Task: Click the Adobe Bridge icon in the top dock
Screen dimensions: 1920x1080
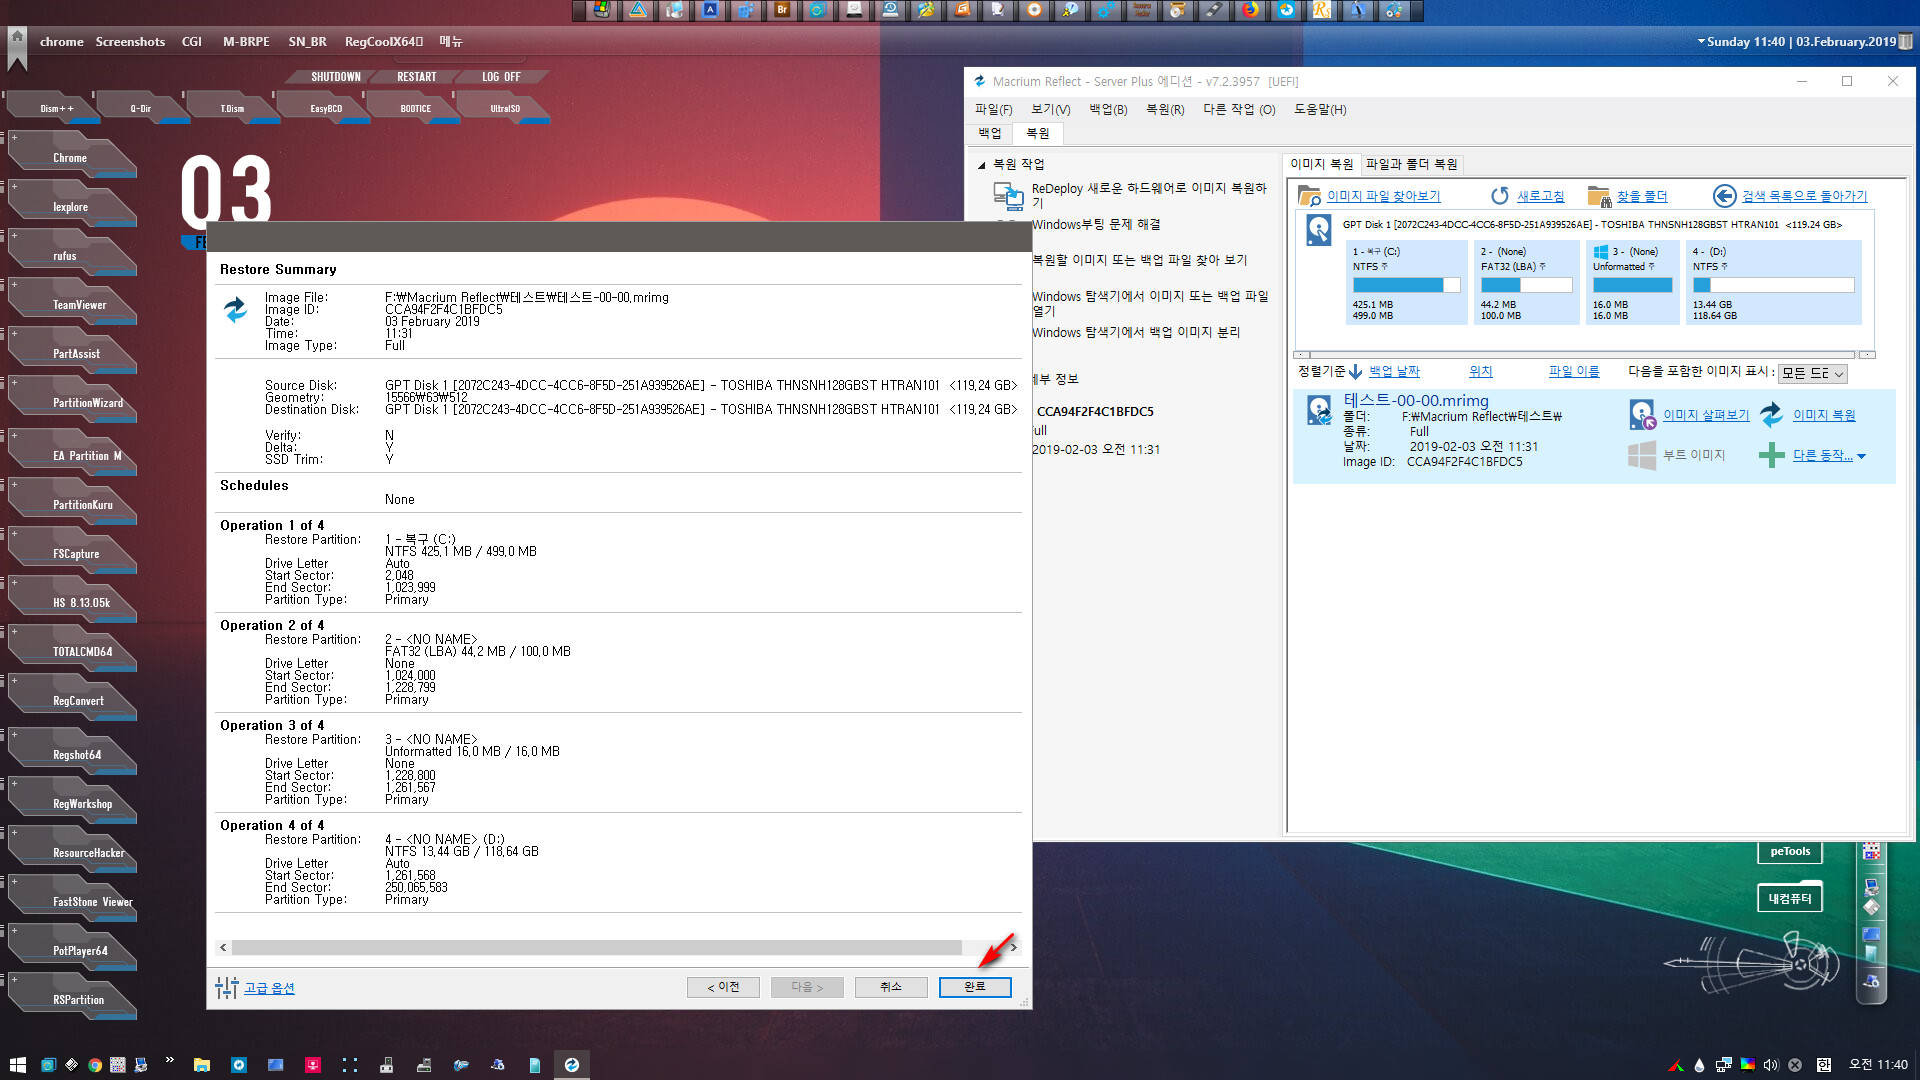Action: coord(782,10)
